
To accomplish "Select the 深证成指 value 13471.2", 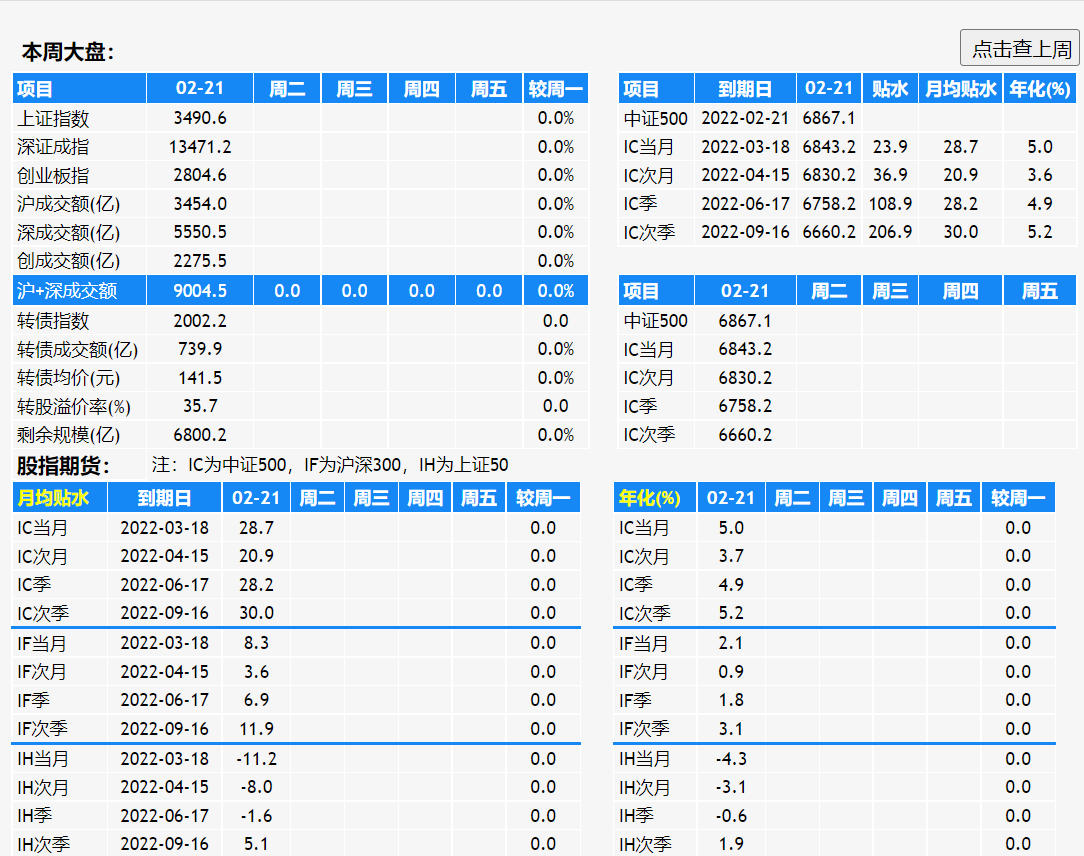I will 200,147.
